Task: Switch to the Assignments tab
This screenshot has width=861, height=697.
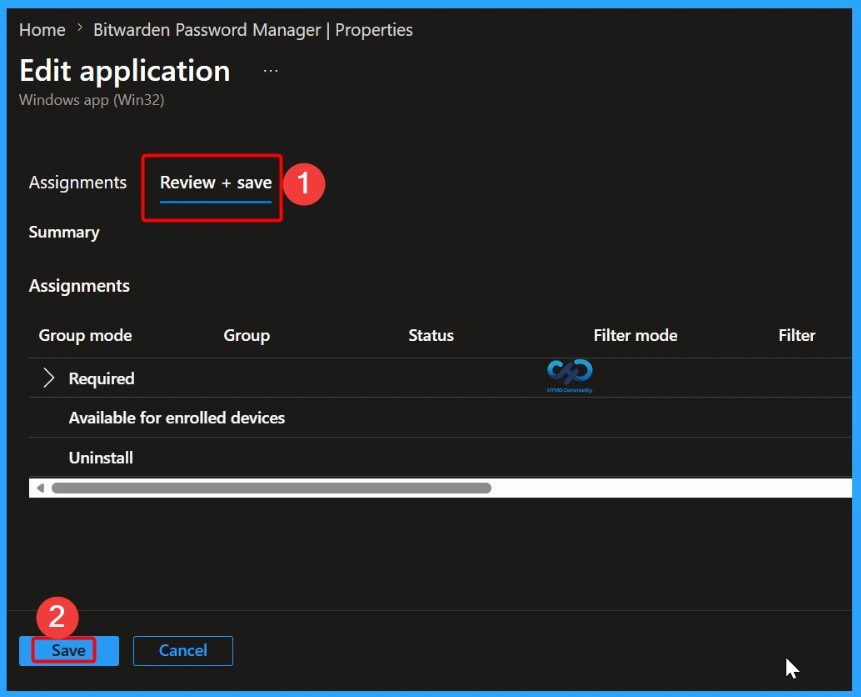Action: [77, 182]
